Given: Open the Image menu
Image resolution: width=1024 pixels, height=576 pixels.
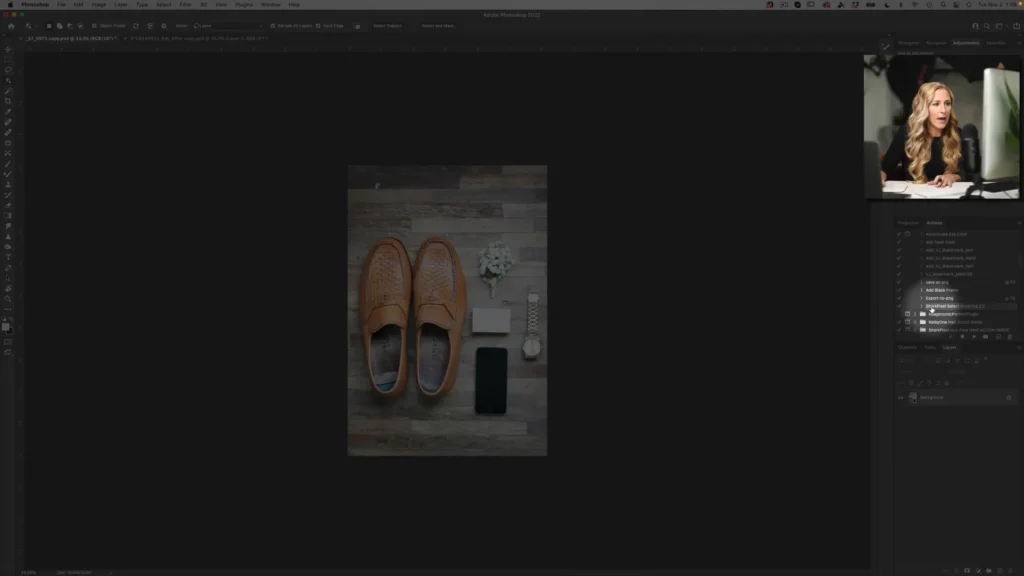Looking at the screenshot, I should [99, 5].
